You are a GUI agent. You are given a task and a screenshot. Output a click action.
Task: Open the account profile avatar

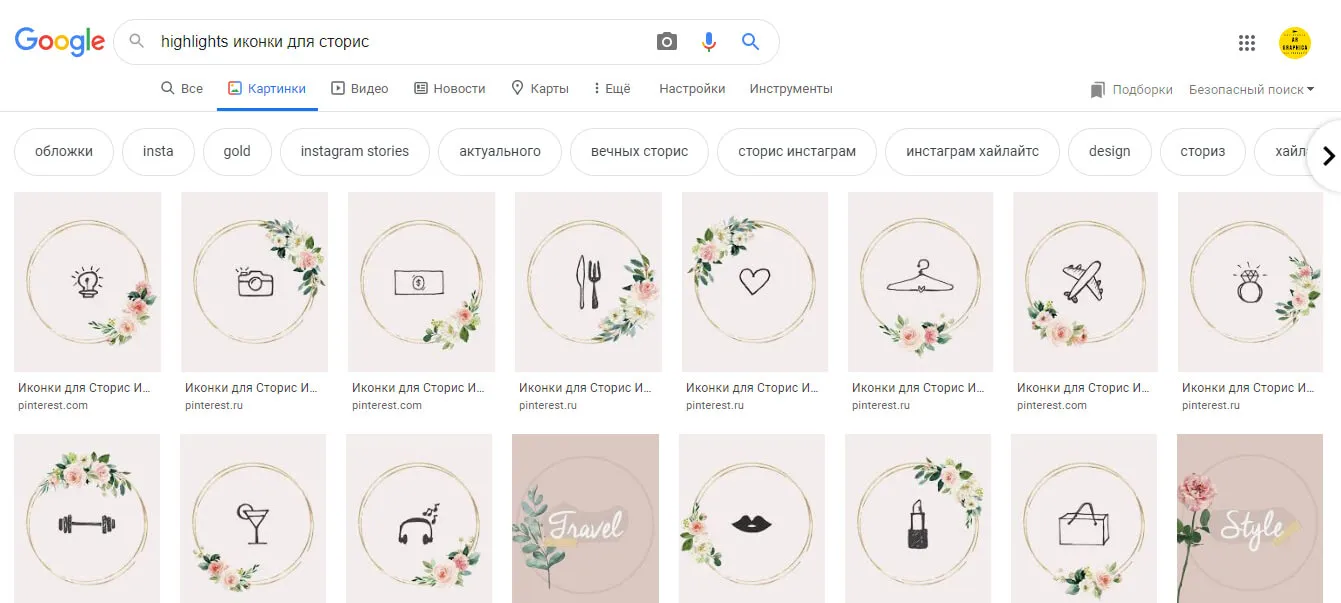coord(1295,42)
